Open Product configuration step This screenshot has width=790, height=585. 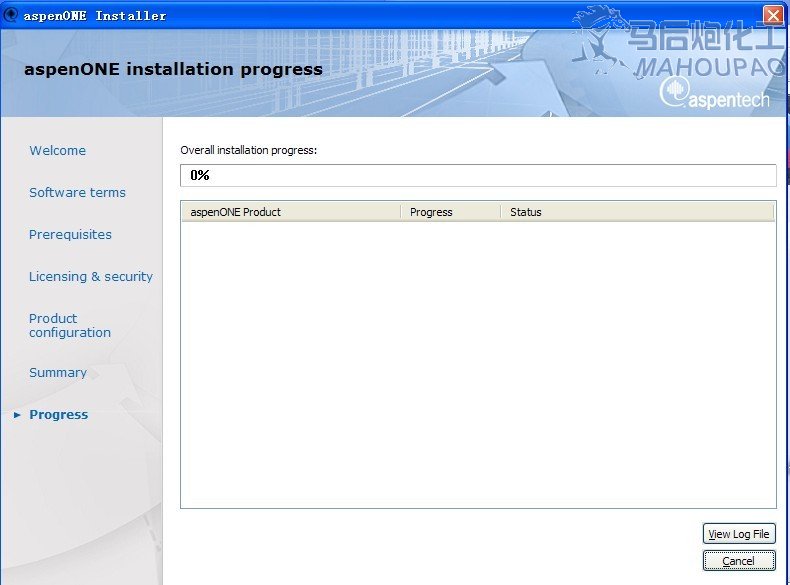coord(70,326)
